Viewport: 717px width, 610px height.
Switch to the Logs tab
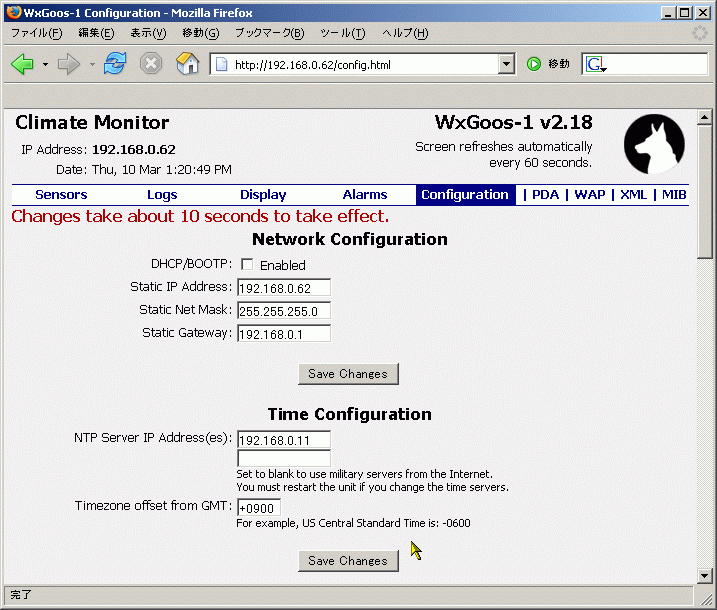pos(162,195)
